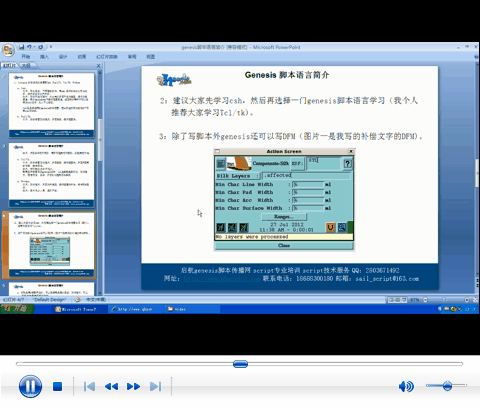
Task: Select the partially visible slide 5 thumbnail
Action: (52, 289)
